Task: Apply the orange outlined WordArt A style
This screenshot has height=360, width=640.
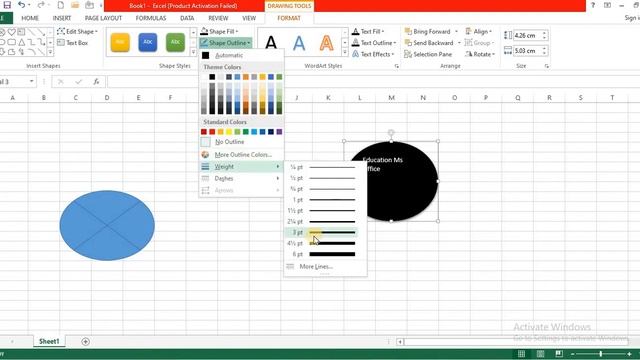Action: (x=326, y=42)
